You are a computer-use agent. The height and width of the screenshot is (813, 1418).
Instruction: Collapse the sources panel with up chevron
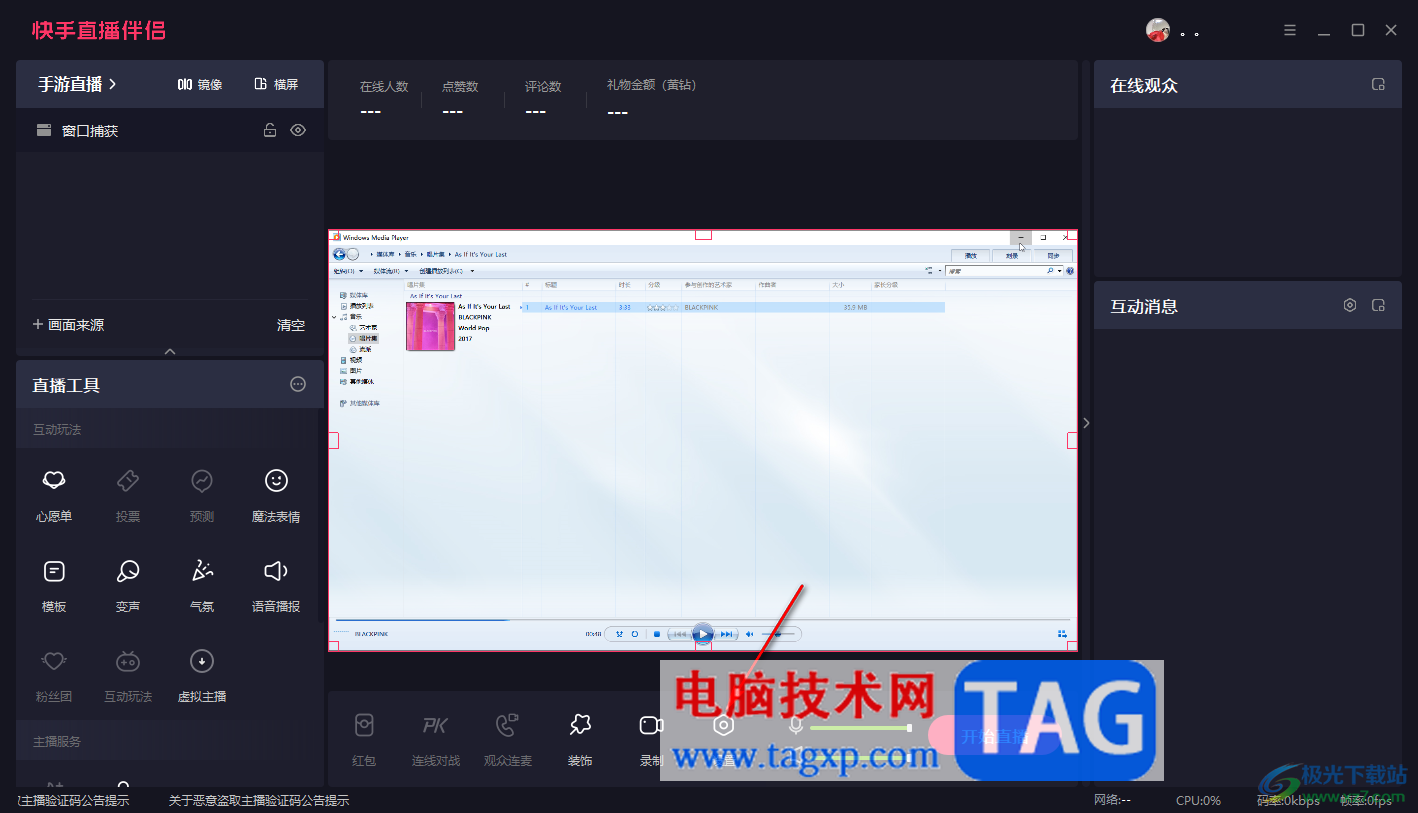pyautogui.click(x=170, y=351)
